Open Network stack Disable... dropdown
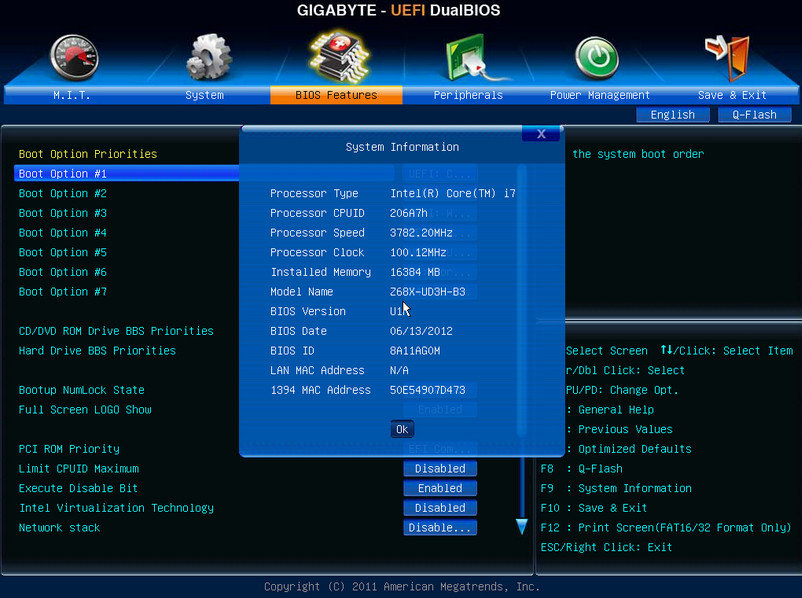 pos(440,528)
